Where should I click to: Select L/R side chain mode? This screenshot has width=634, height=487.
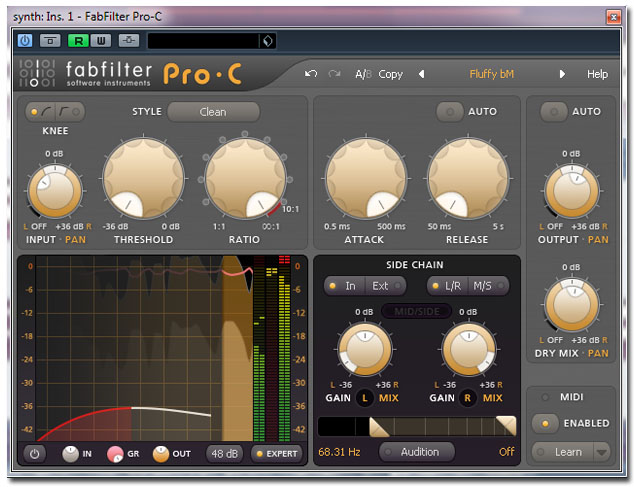click(447, 286)
